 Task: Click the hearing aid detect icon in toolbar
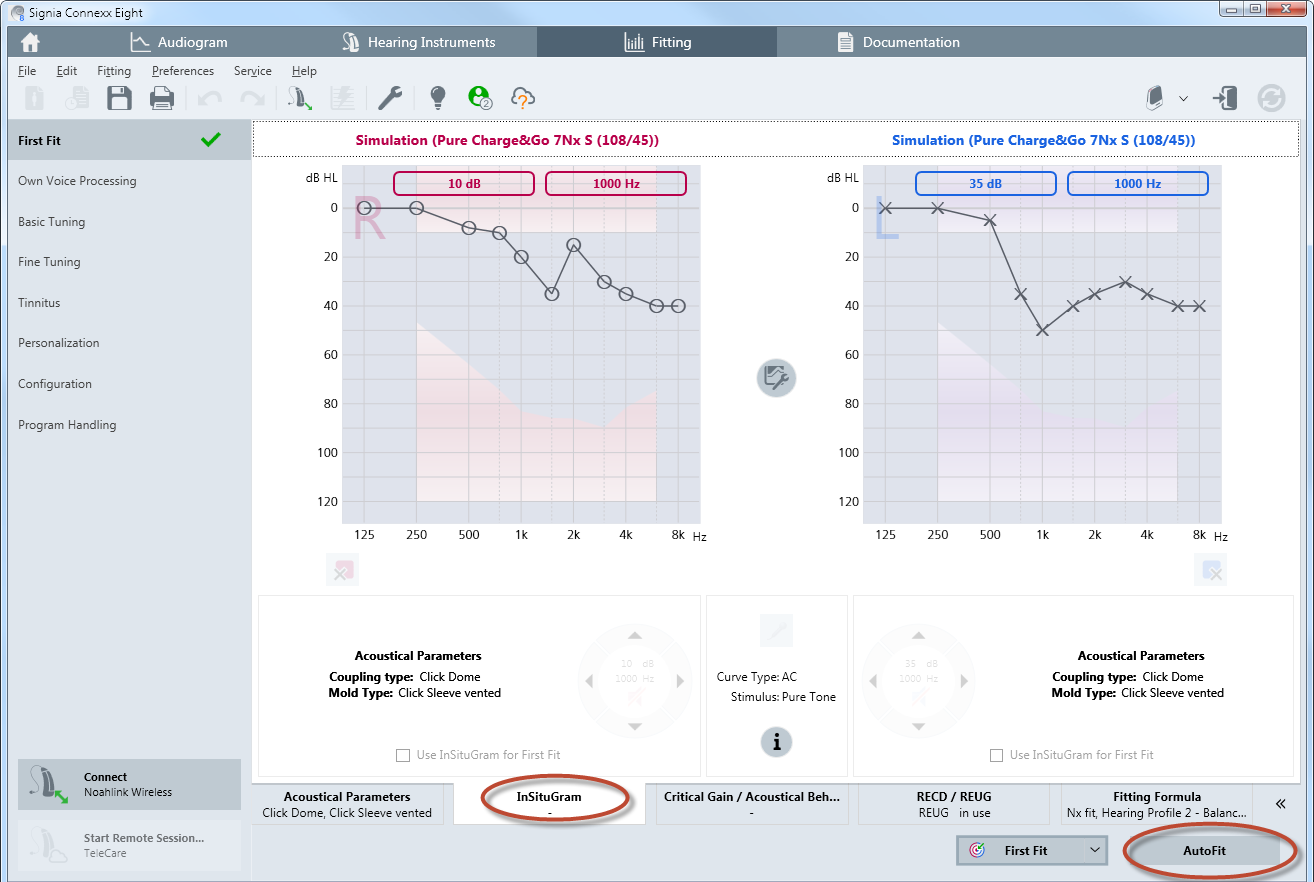coord(300,98)
